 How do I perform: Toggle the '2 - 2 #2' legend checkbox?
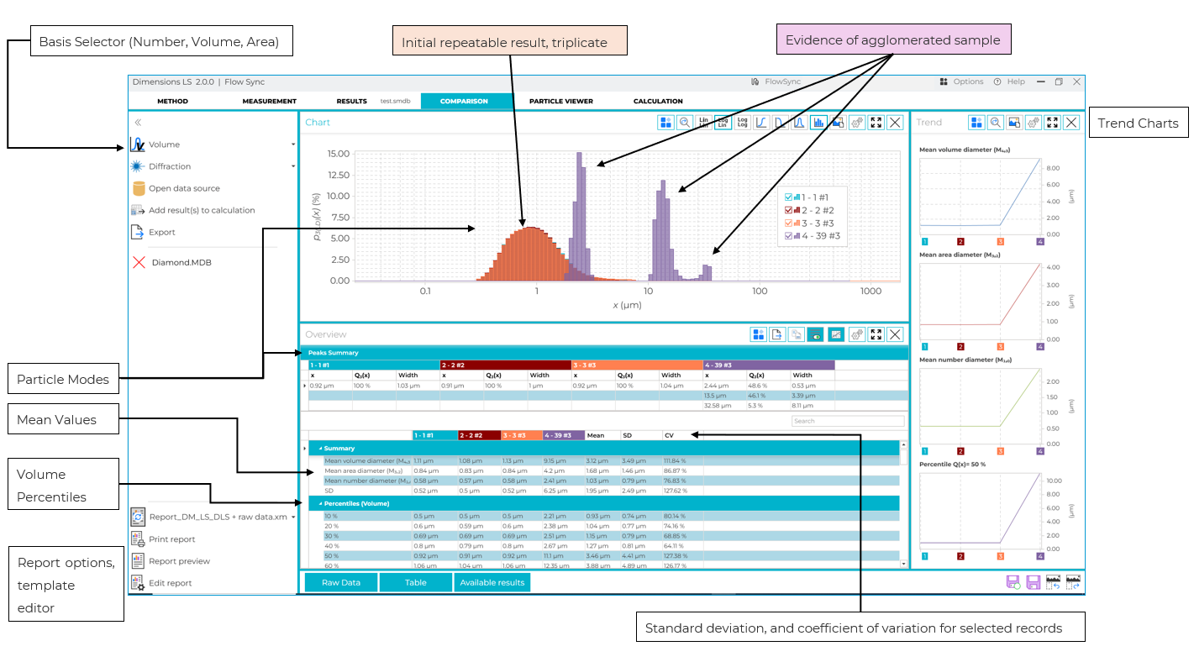789,211
